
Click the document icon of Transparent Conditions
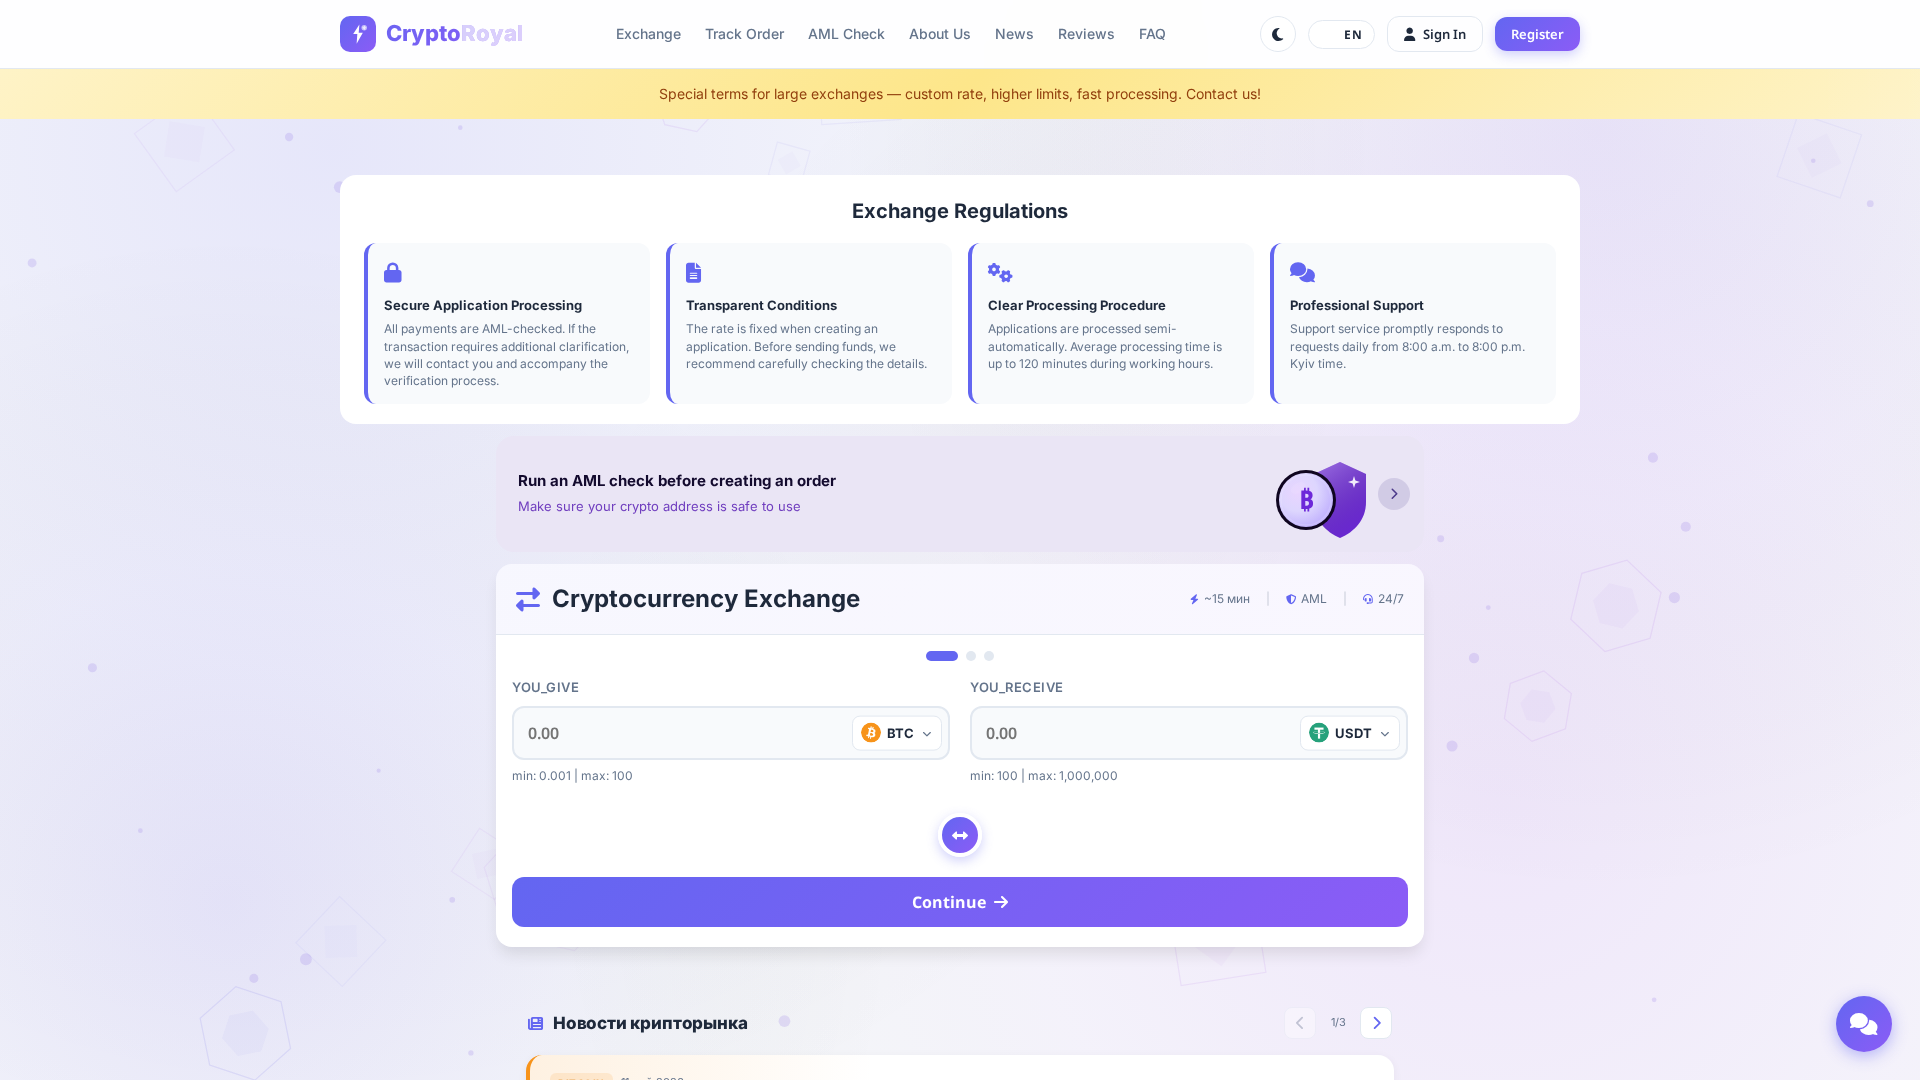coord(694,272)
